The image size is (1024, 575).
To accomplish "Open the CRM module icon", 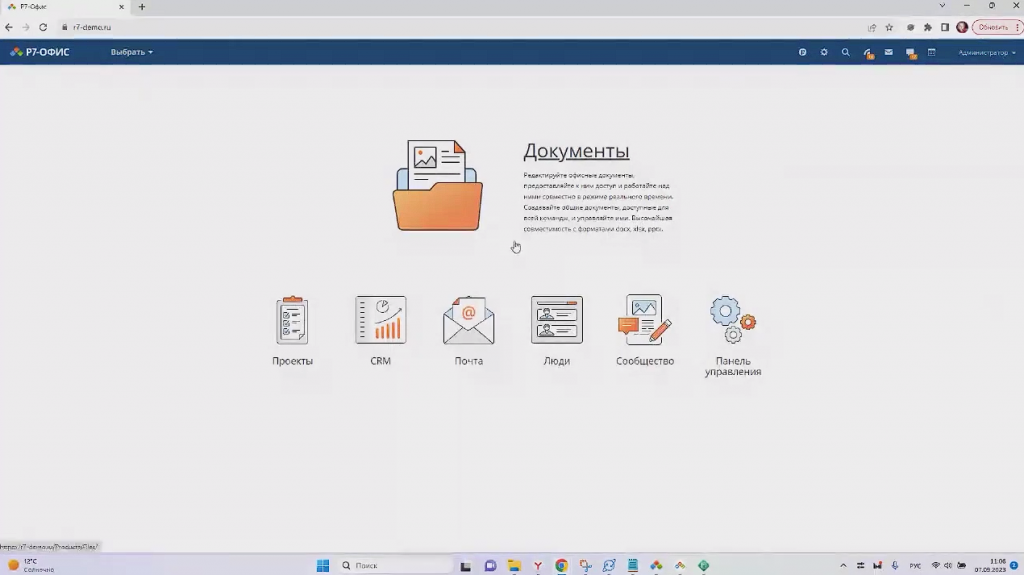I will point(381,320).
